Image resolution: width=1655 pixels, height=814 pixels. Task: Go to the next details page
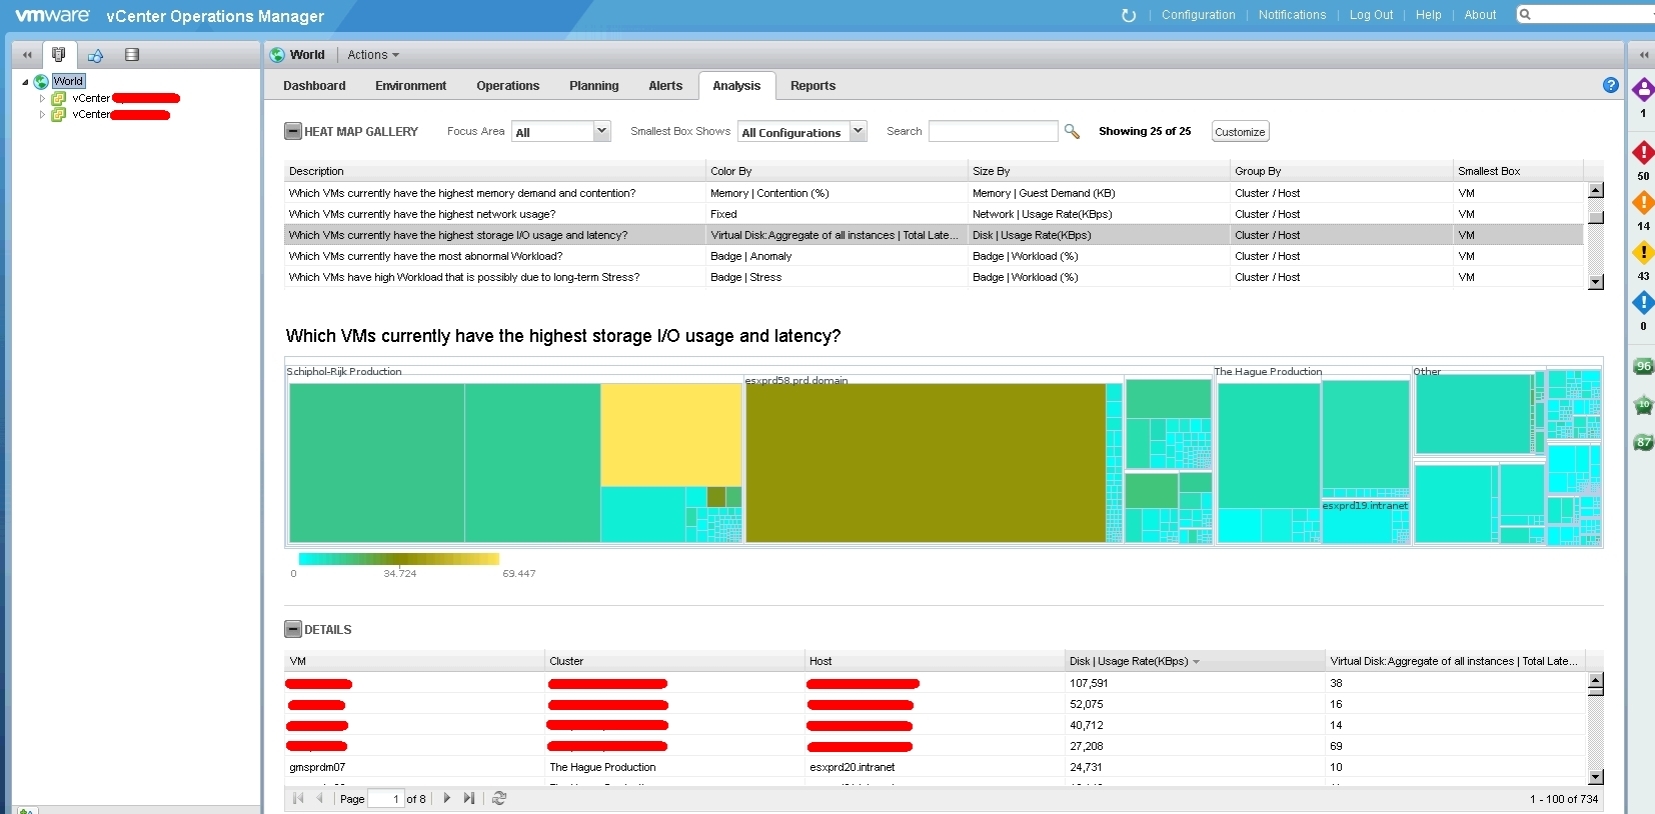(x=447, y=798)
